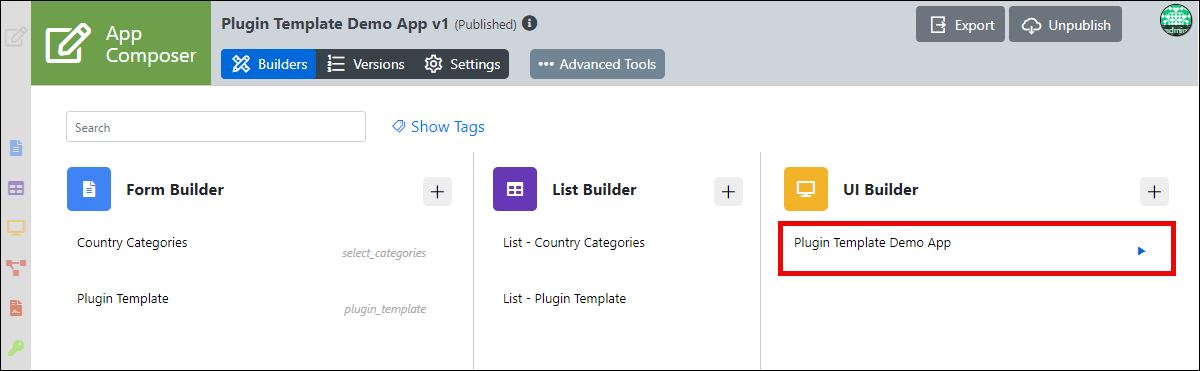
Task: Launch Plugin Template Demo App play arrow
Action: point(1141,251)
